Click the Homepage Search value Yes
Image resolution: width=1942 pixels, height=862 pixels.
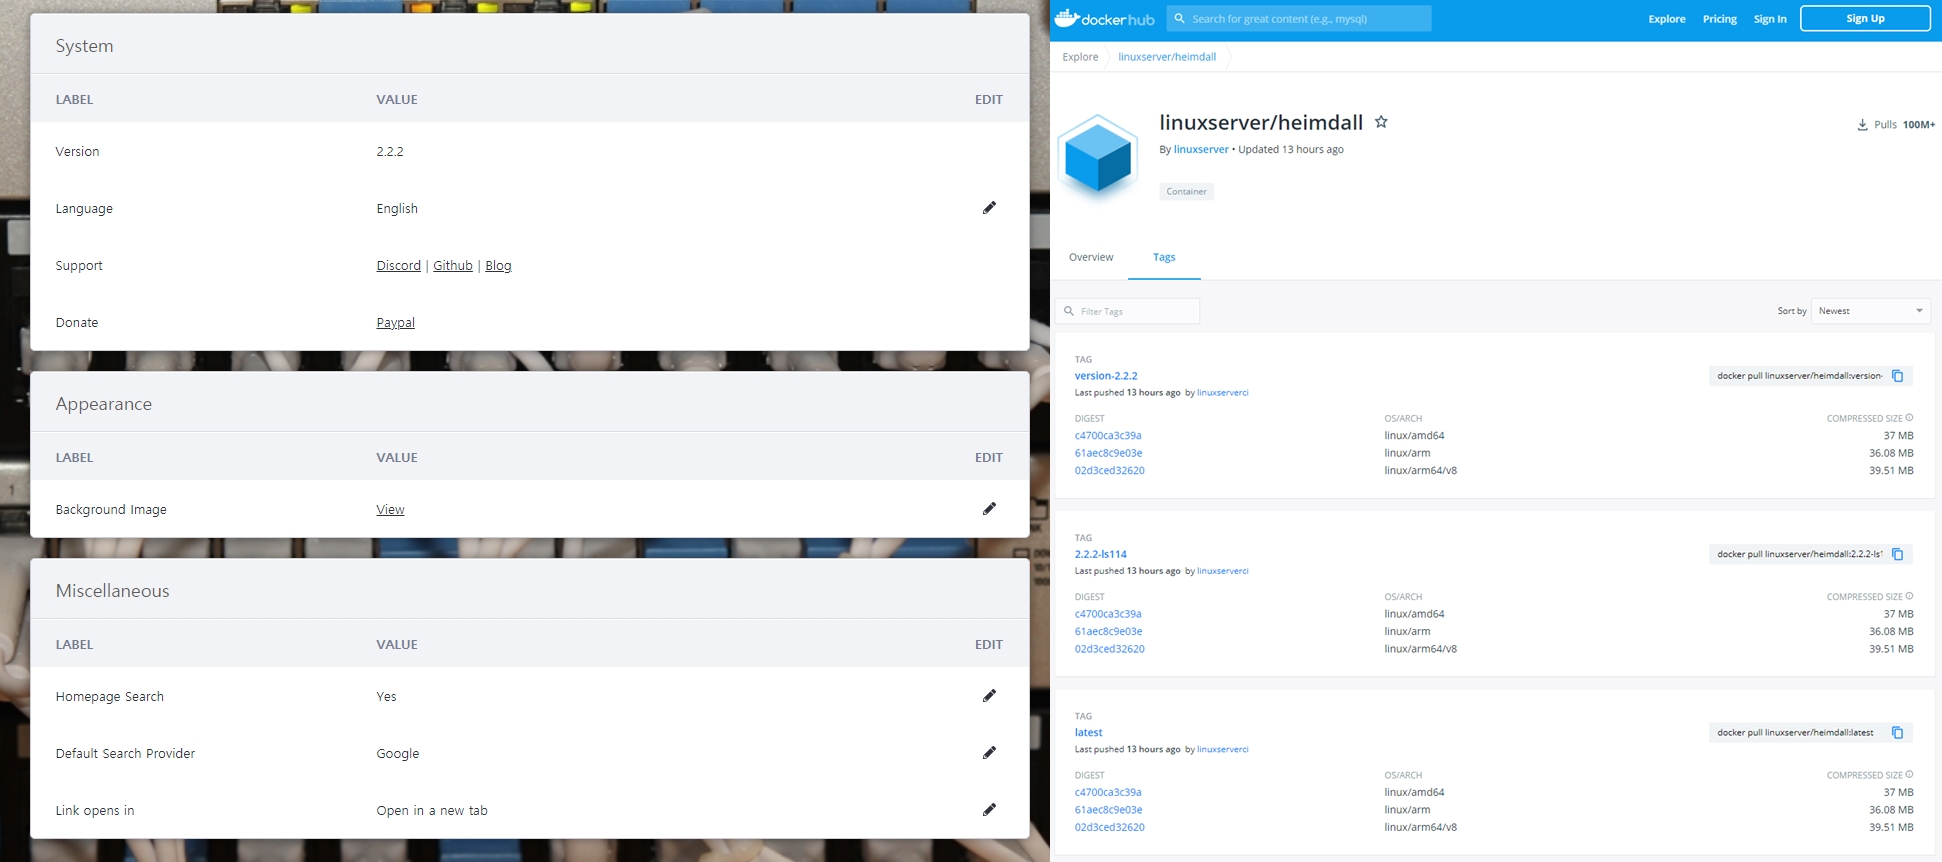click(x=386, y=697)
